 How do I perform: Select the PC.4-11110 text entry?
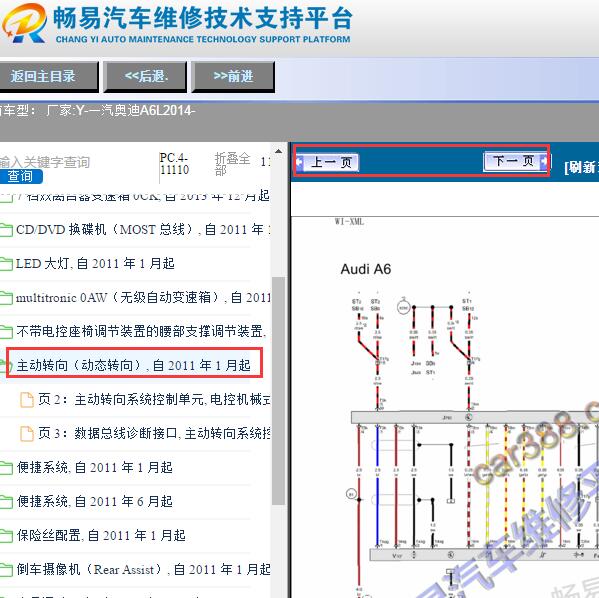pos(174,164)
